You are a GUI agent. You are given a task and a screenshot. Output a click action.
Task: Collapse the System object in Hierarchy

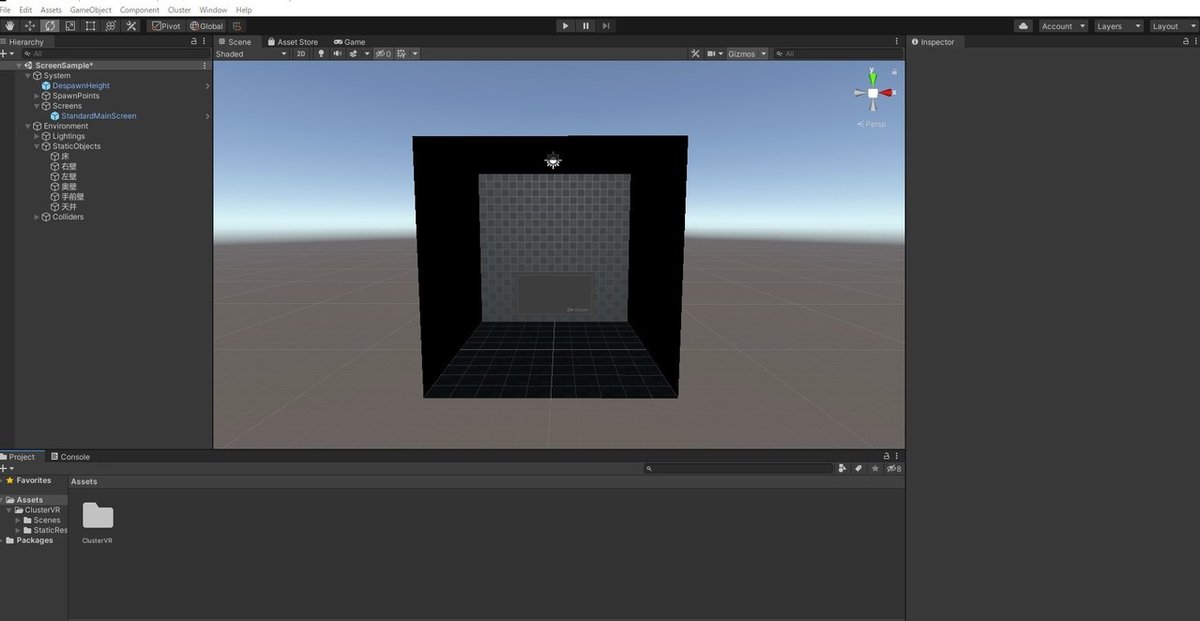(28, 76)
